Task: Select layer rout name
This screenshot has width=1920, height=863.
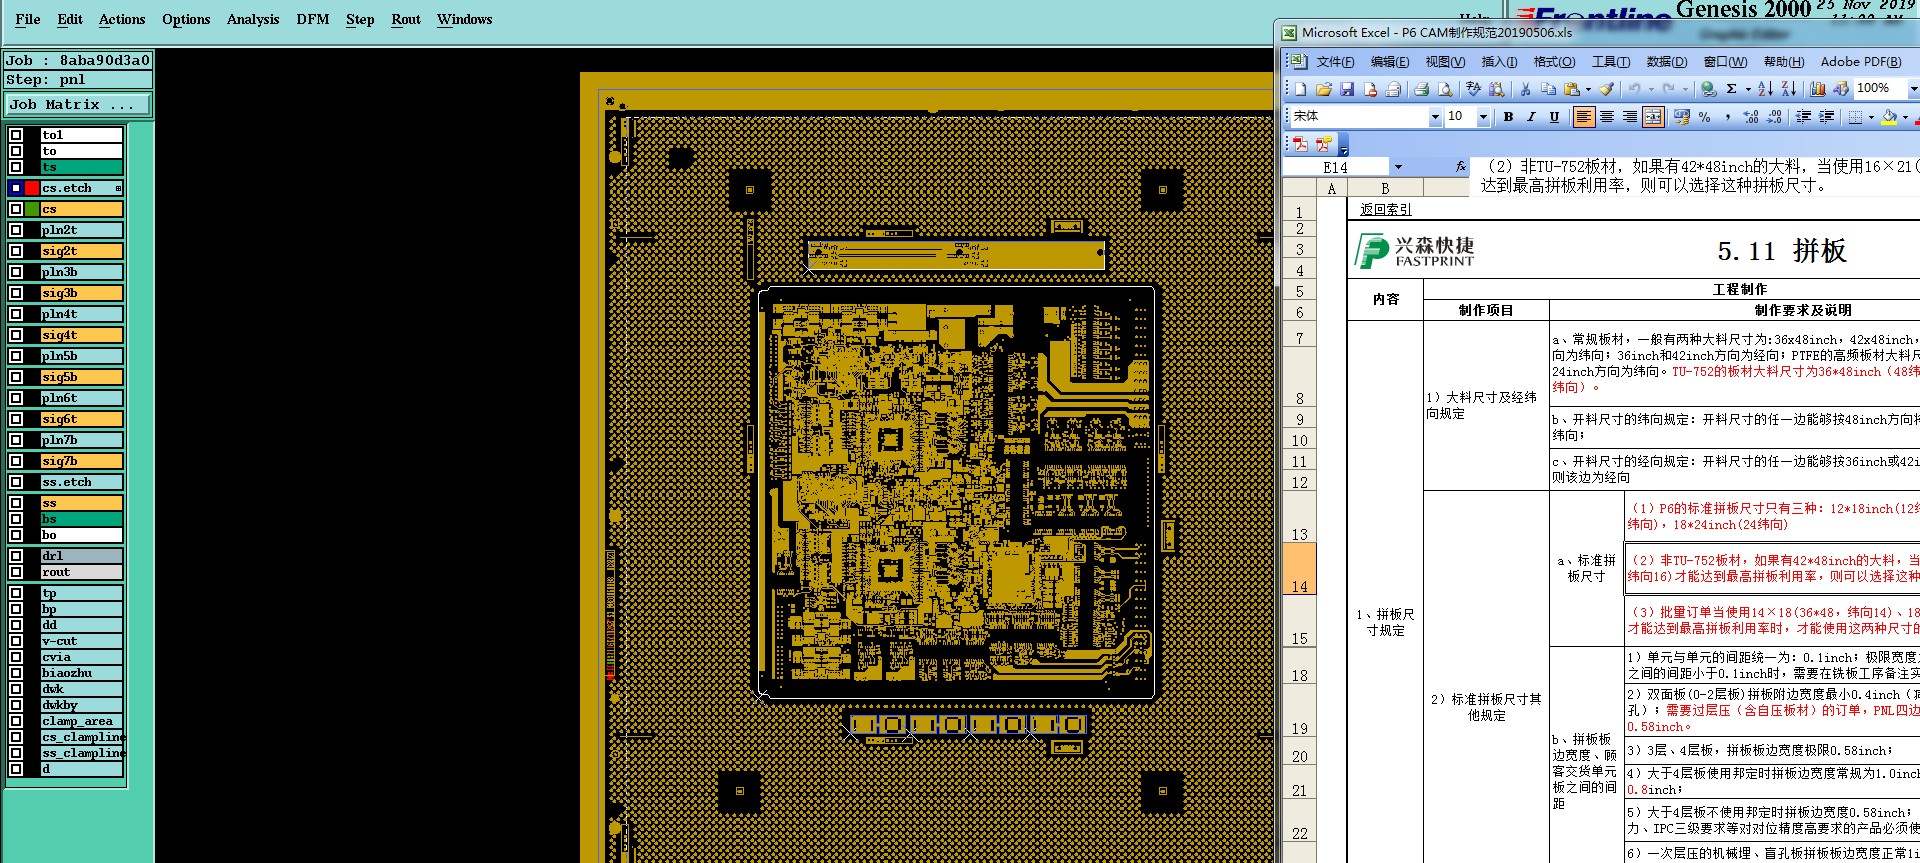Action: click(82, 572)
